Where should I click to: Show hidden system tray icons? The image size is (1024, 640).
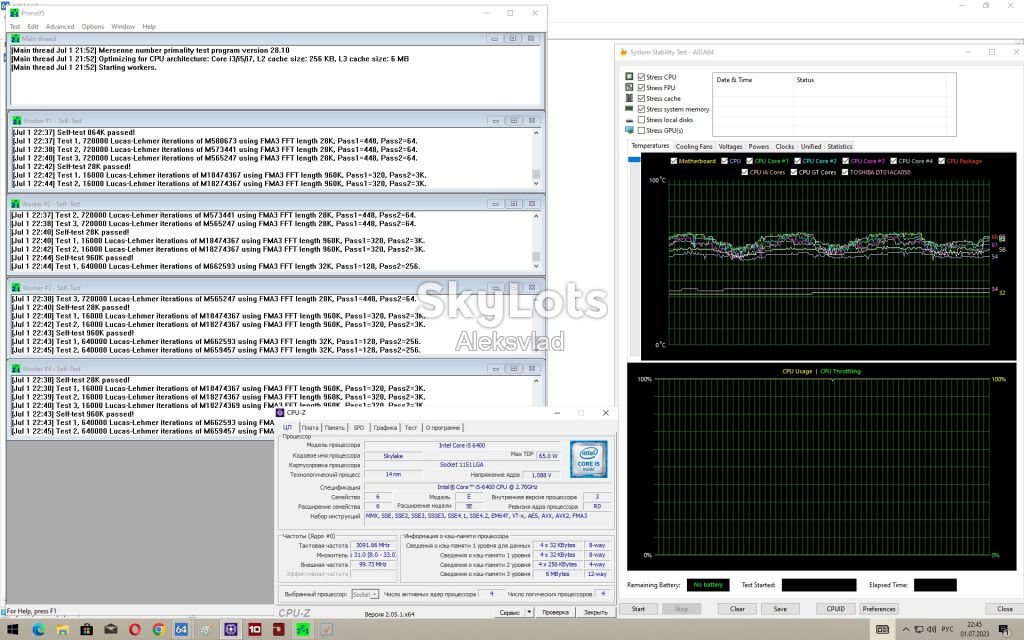pyautogui.click(x=906, y=630)
